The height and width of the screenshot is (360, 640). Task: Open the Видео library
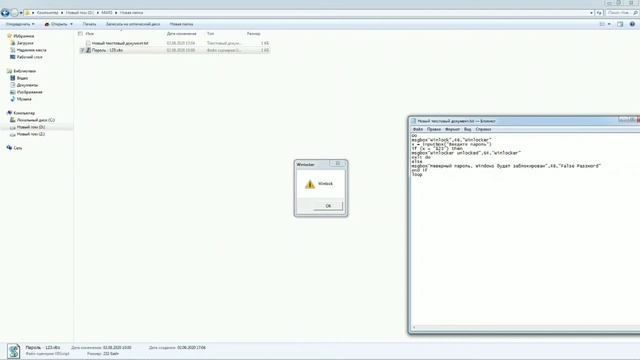click(22, 78)
